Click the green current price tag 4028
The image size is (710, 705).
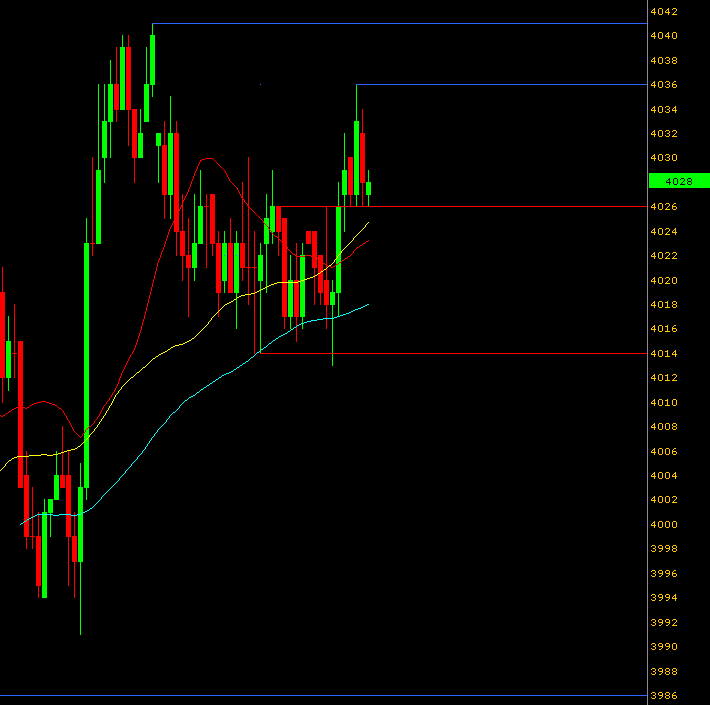679,181
